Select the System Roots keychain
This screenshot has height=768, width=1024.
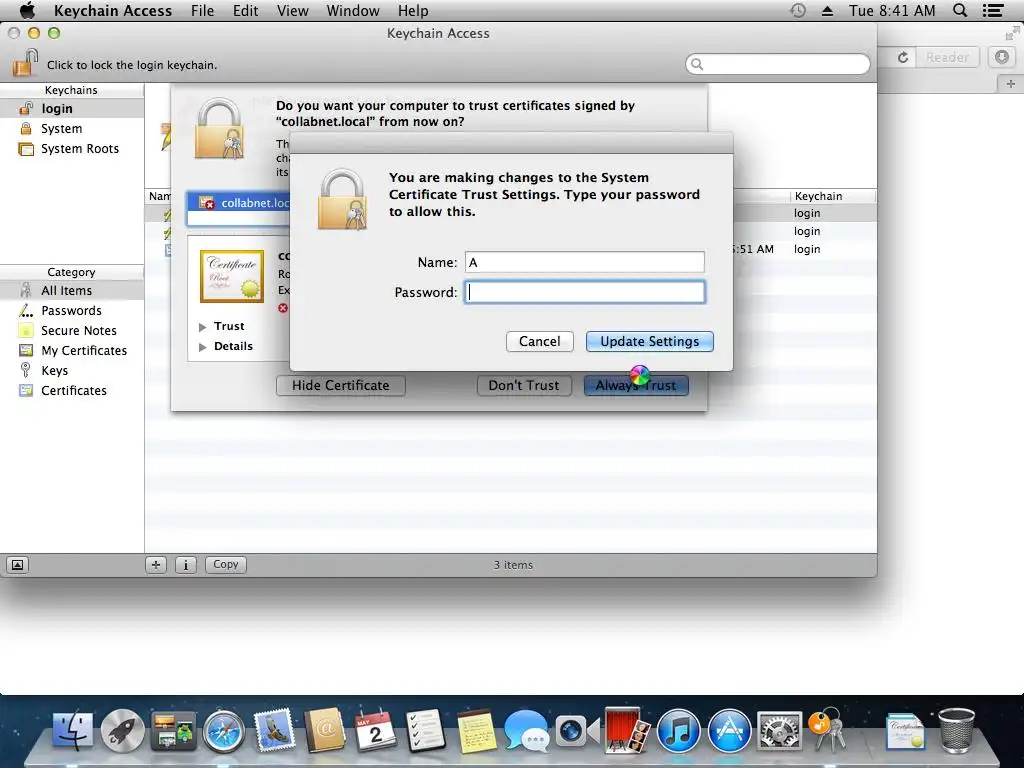72,149
